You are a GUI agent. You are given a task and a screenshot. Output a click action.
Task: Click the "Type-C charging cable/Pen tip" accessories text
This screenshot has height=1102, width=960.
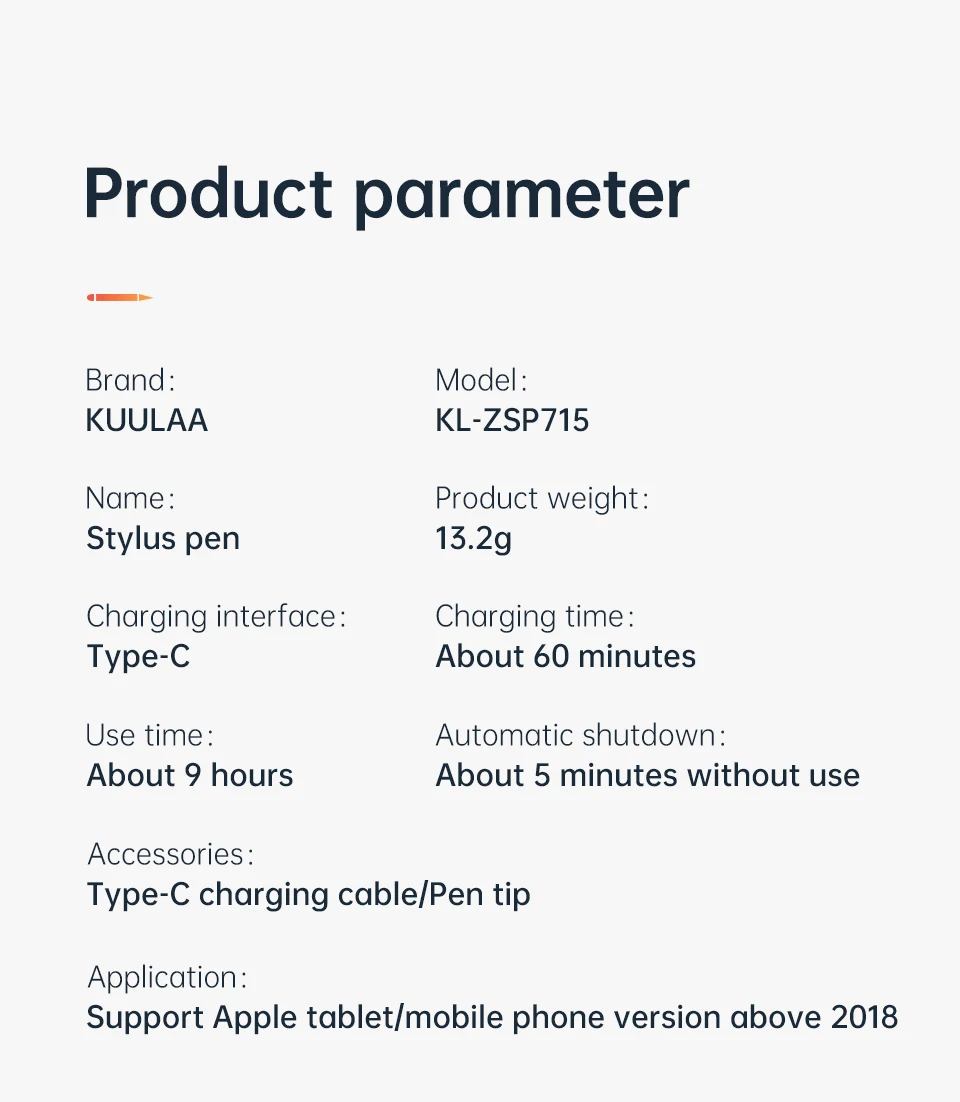coord(308,894)
